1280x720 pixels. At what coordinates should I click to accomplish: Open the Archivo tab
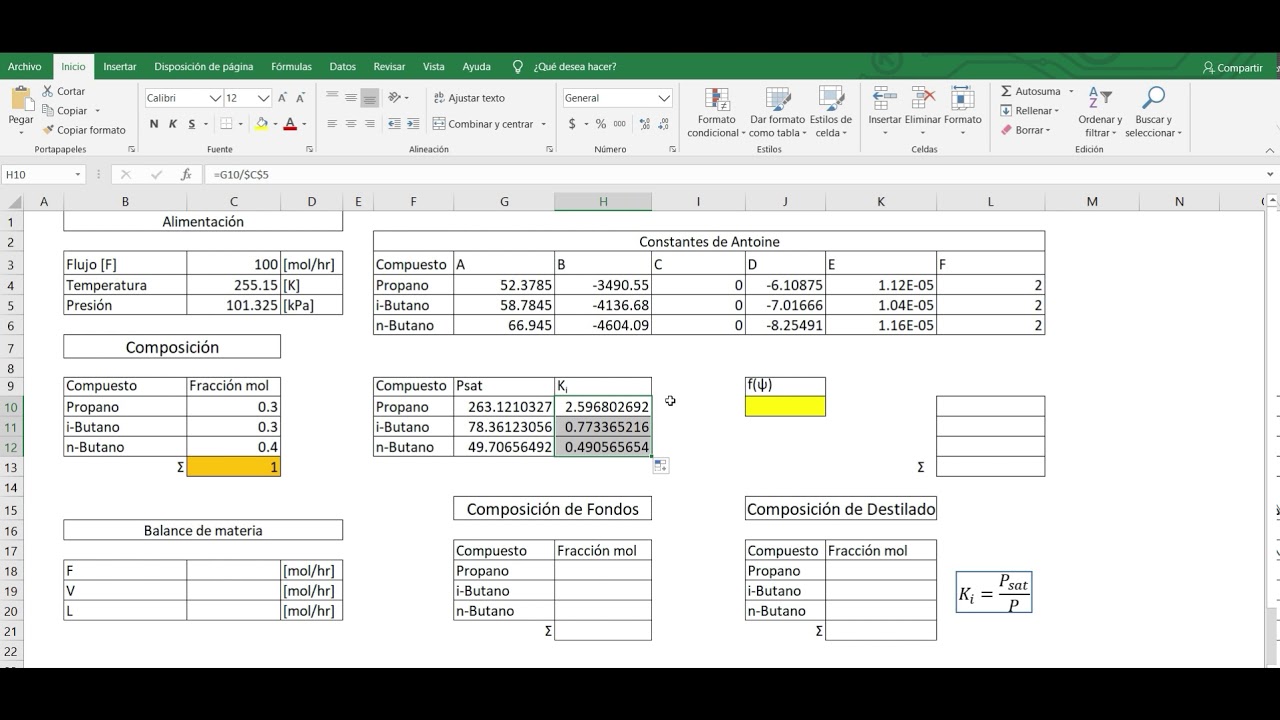click(x=25, y=67)
